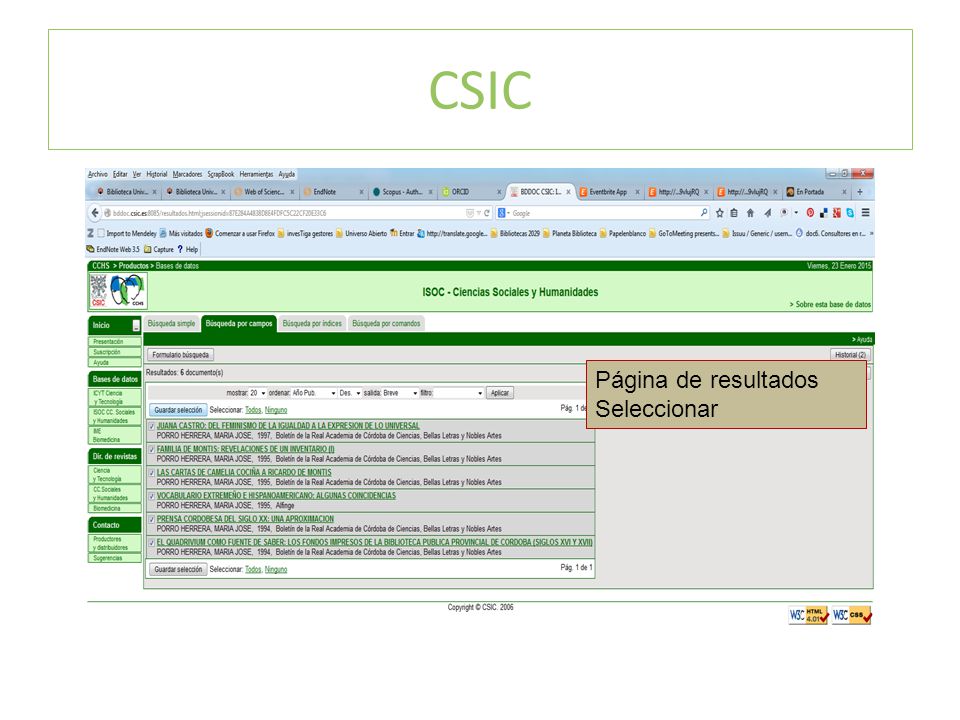Screen dimensions: 960x720
Task: Open the Historial (2) button
Action: [850, 355]
